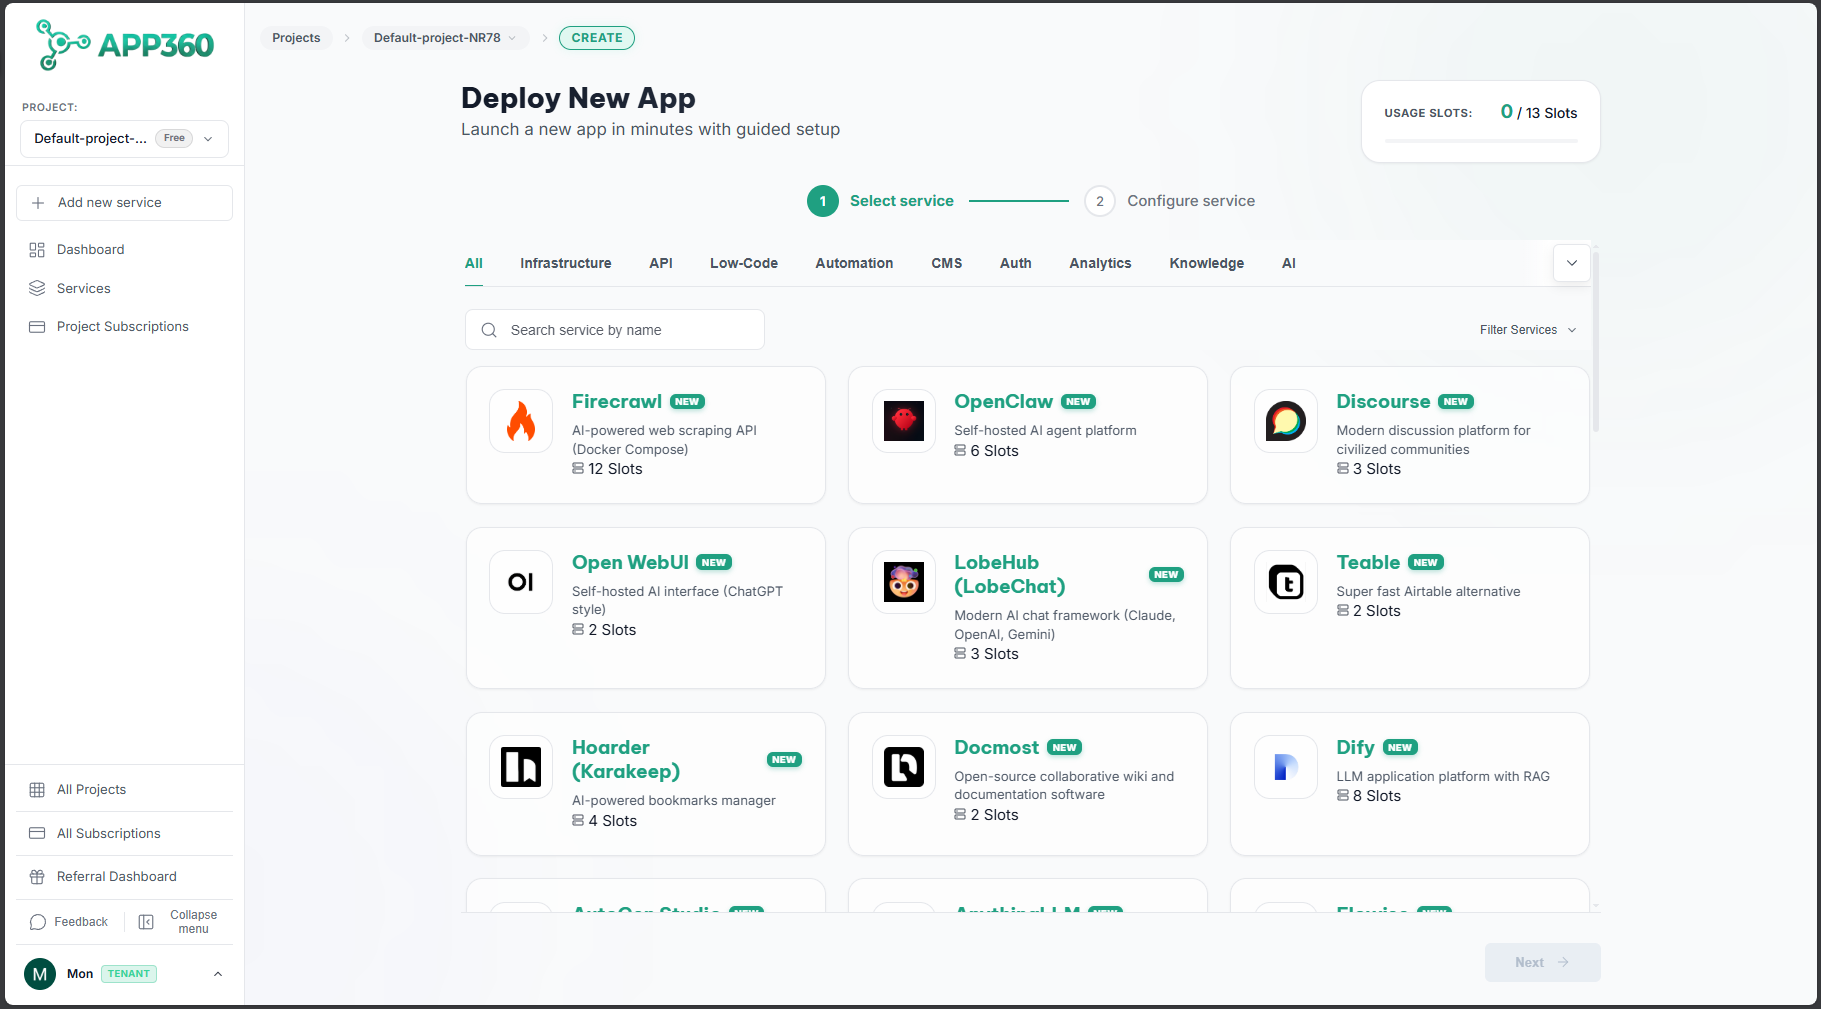Click Docmost description text

pos(1064,785)
